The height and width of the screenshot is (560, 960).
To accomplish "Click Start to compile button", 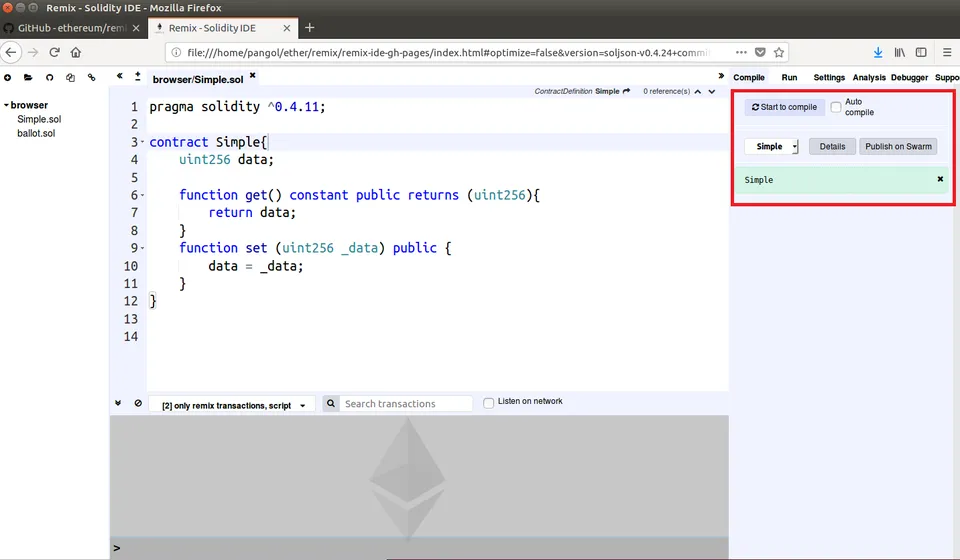I will click(784, 107).
